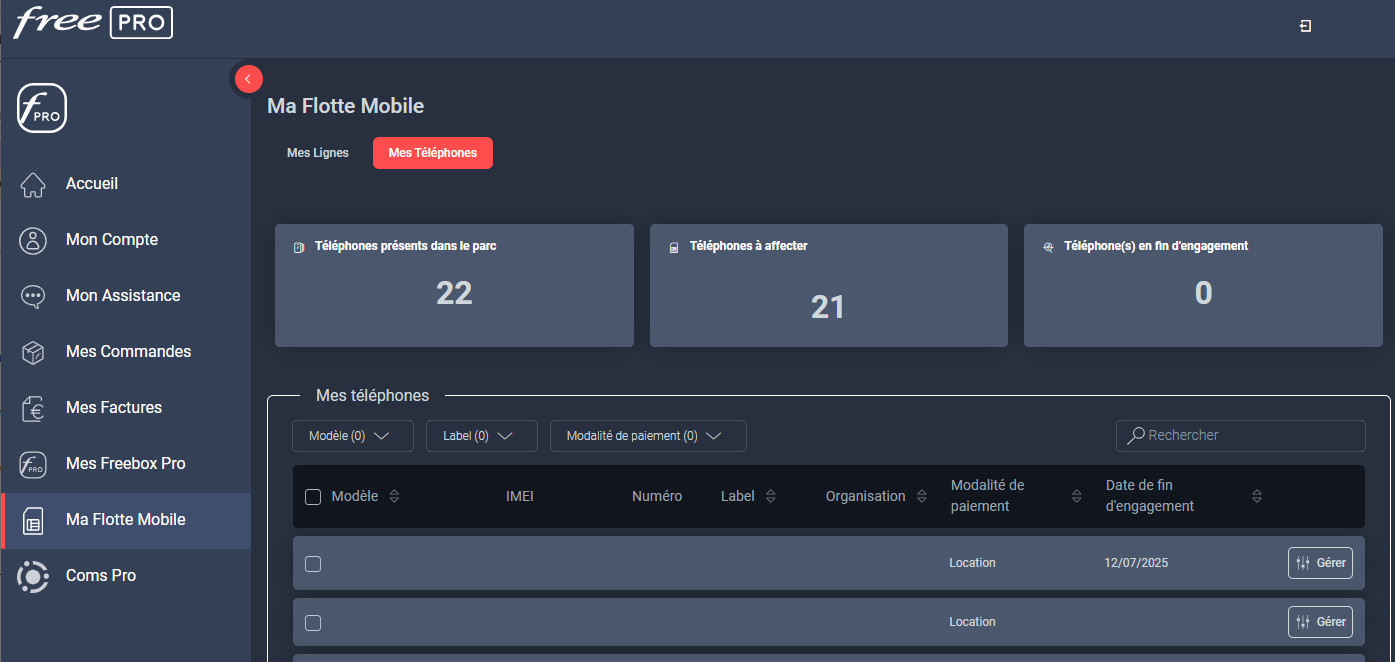Open Mon Compte menu item
The width and height of the screenshot is (1395, 662).
pos(126,240)
